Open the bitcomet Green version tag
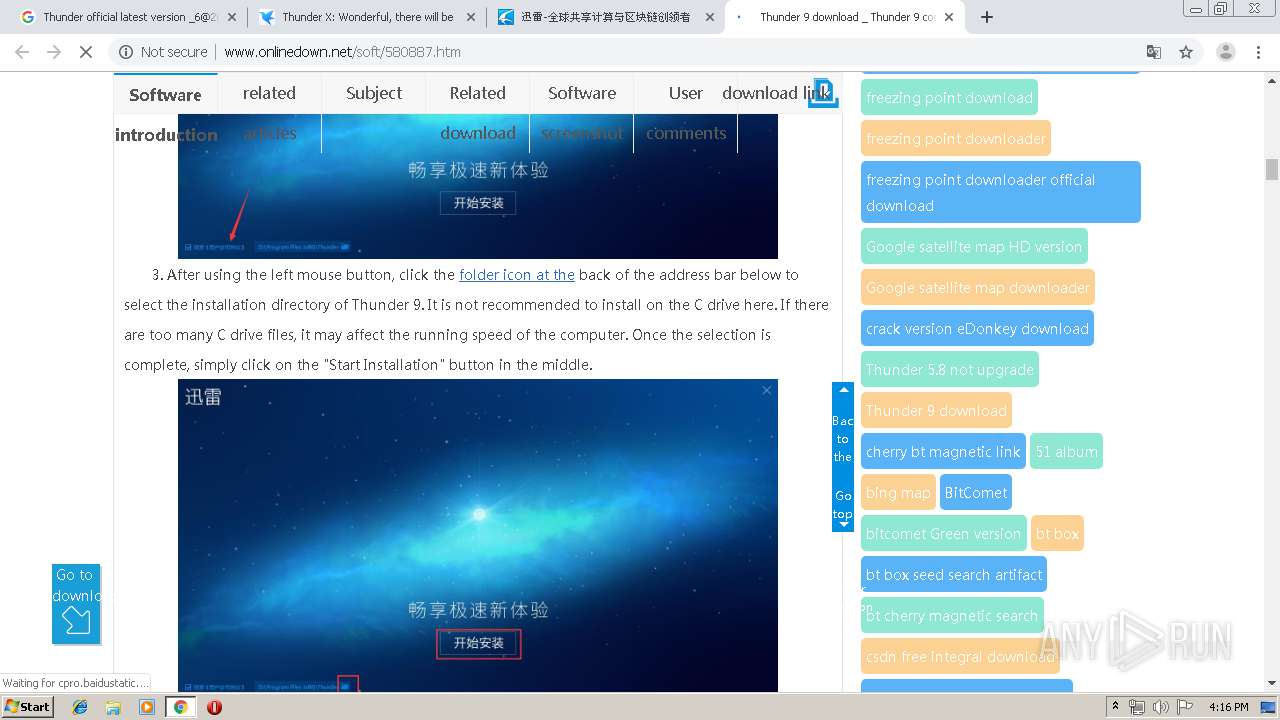 pos(943,533)
